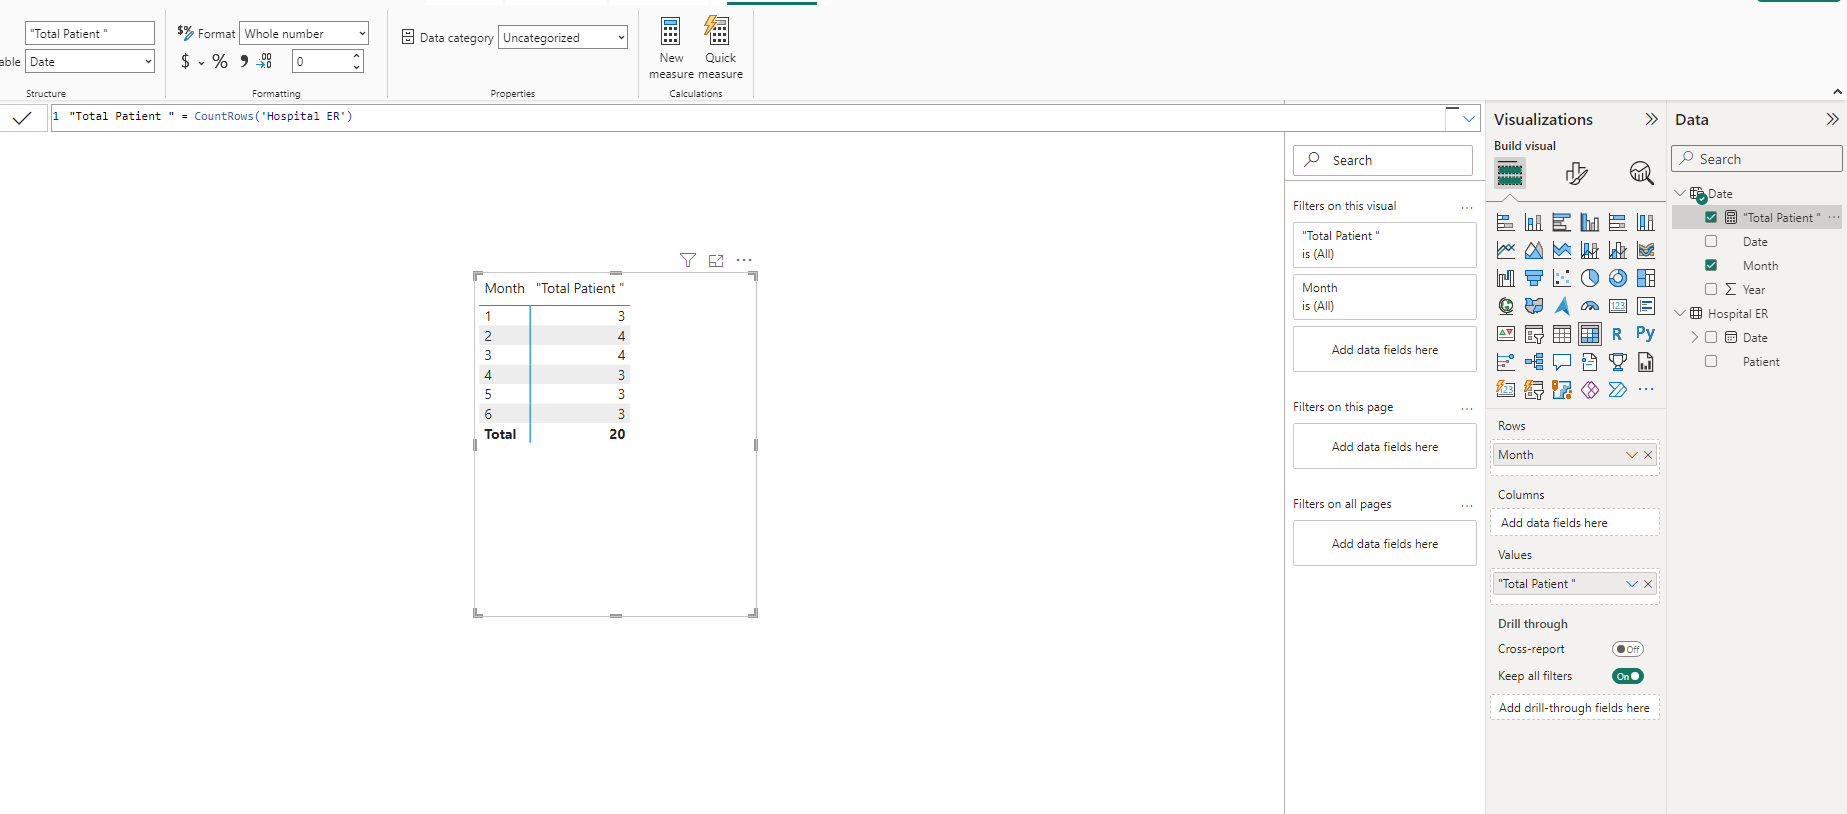
Task: Select the Gauge visual
Action: point(1589,306)
